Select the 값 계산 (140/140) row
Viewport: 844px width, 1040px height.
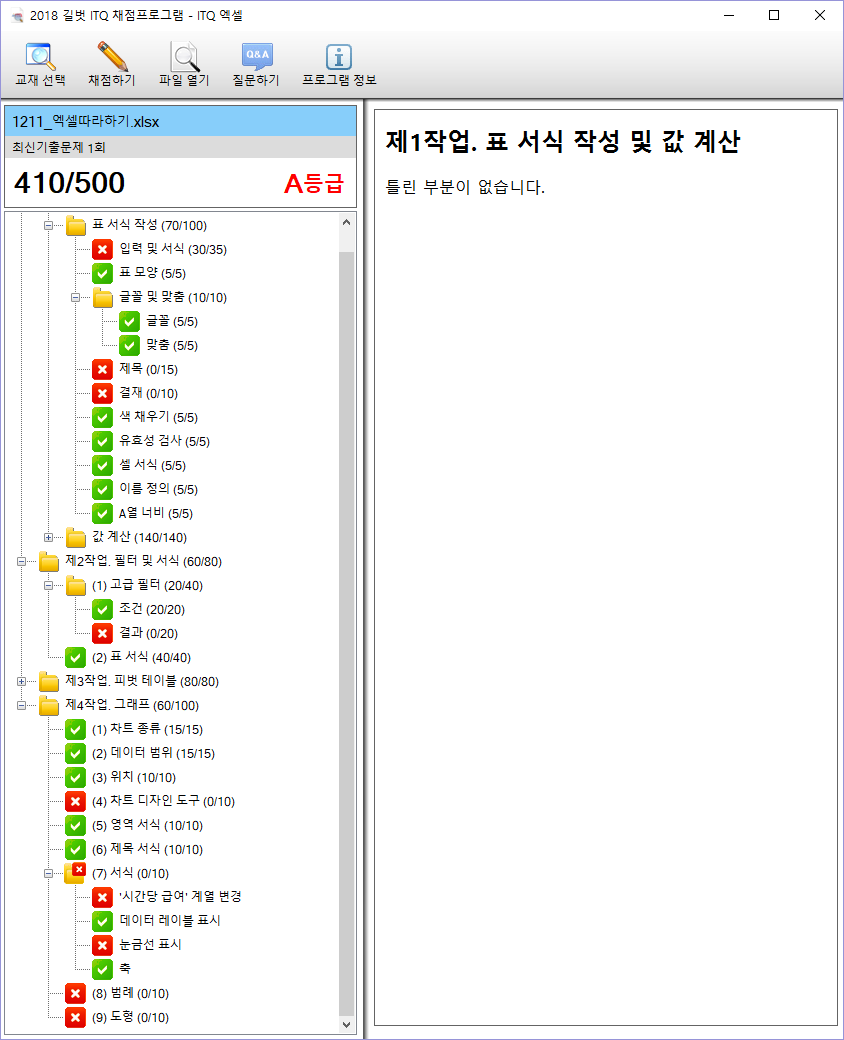pyautogui.click(x=139, y=537)
